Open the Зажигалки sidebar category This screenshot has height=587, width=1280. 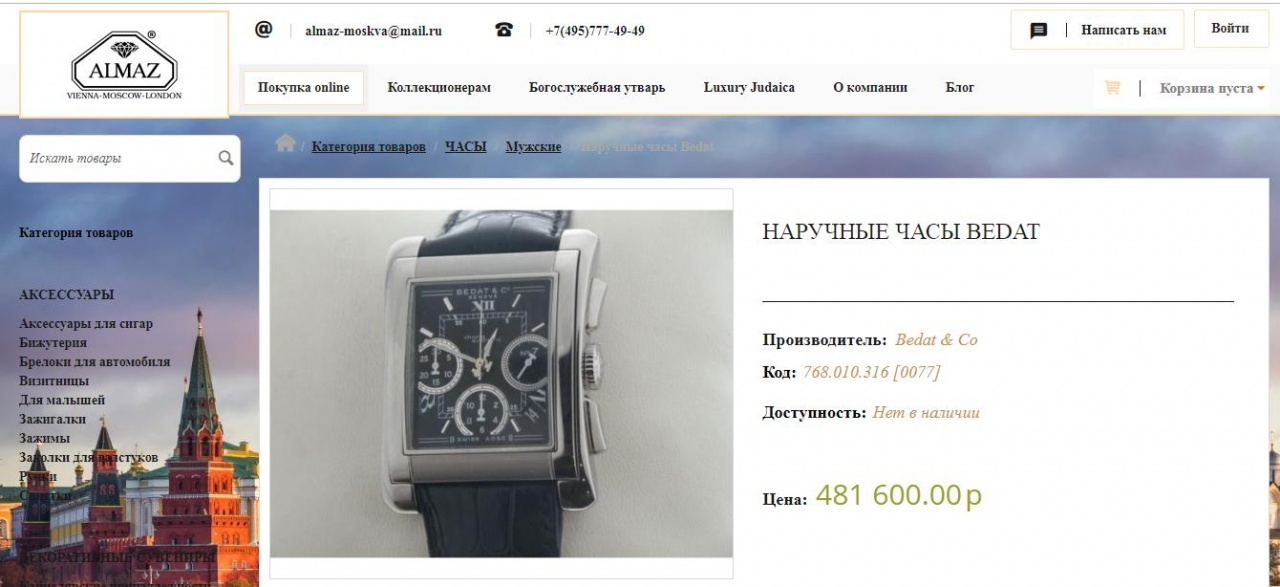[52, 419]
